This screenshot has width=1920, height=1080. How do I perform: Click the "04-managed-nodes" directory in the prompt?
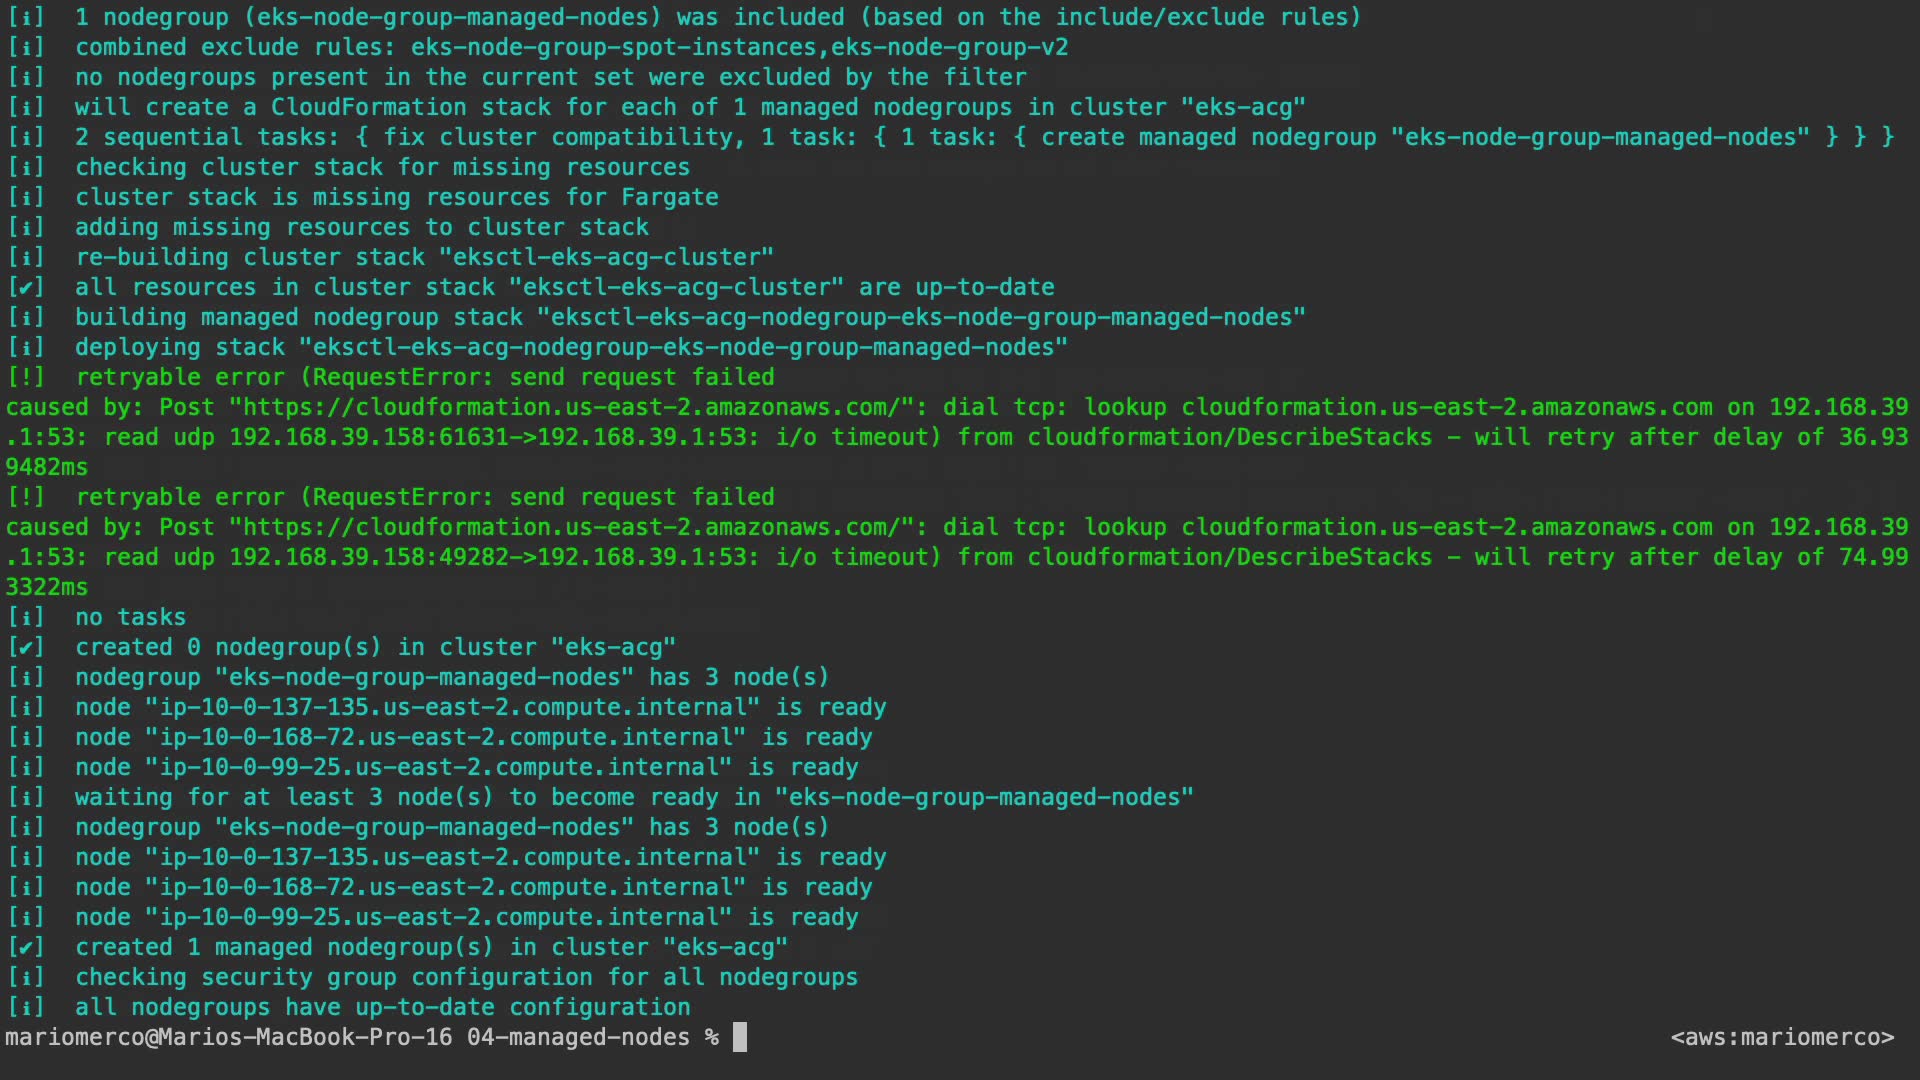point(578,1038)
